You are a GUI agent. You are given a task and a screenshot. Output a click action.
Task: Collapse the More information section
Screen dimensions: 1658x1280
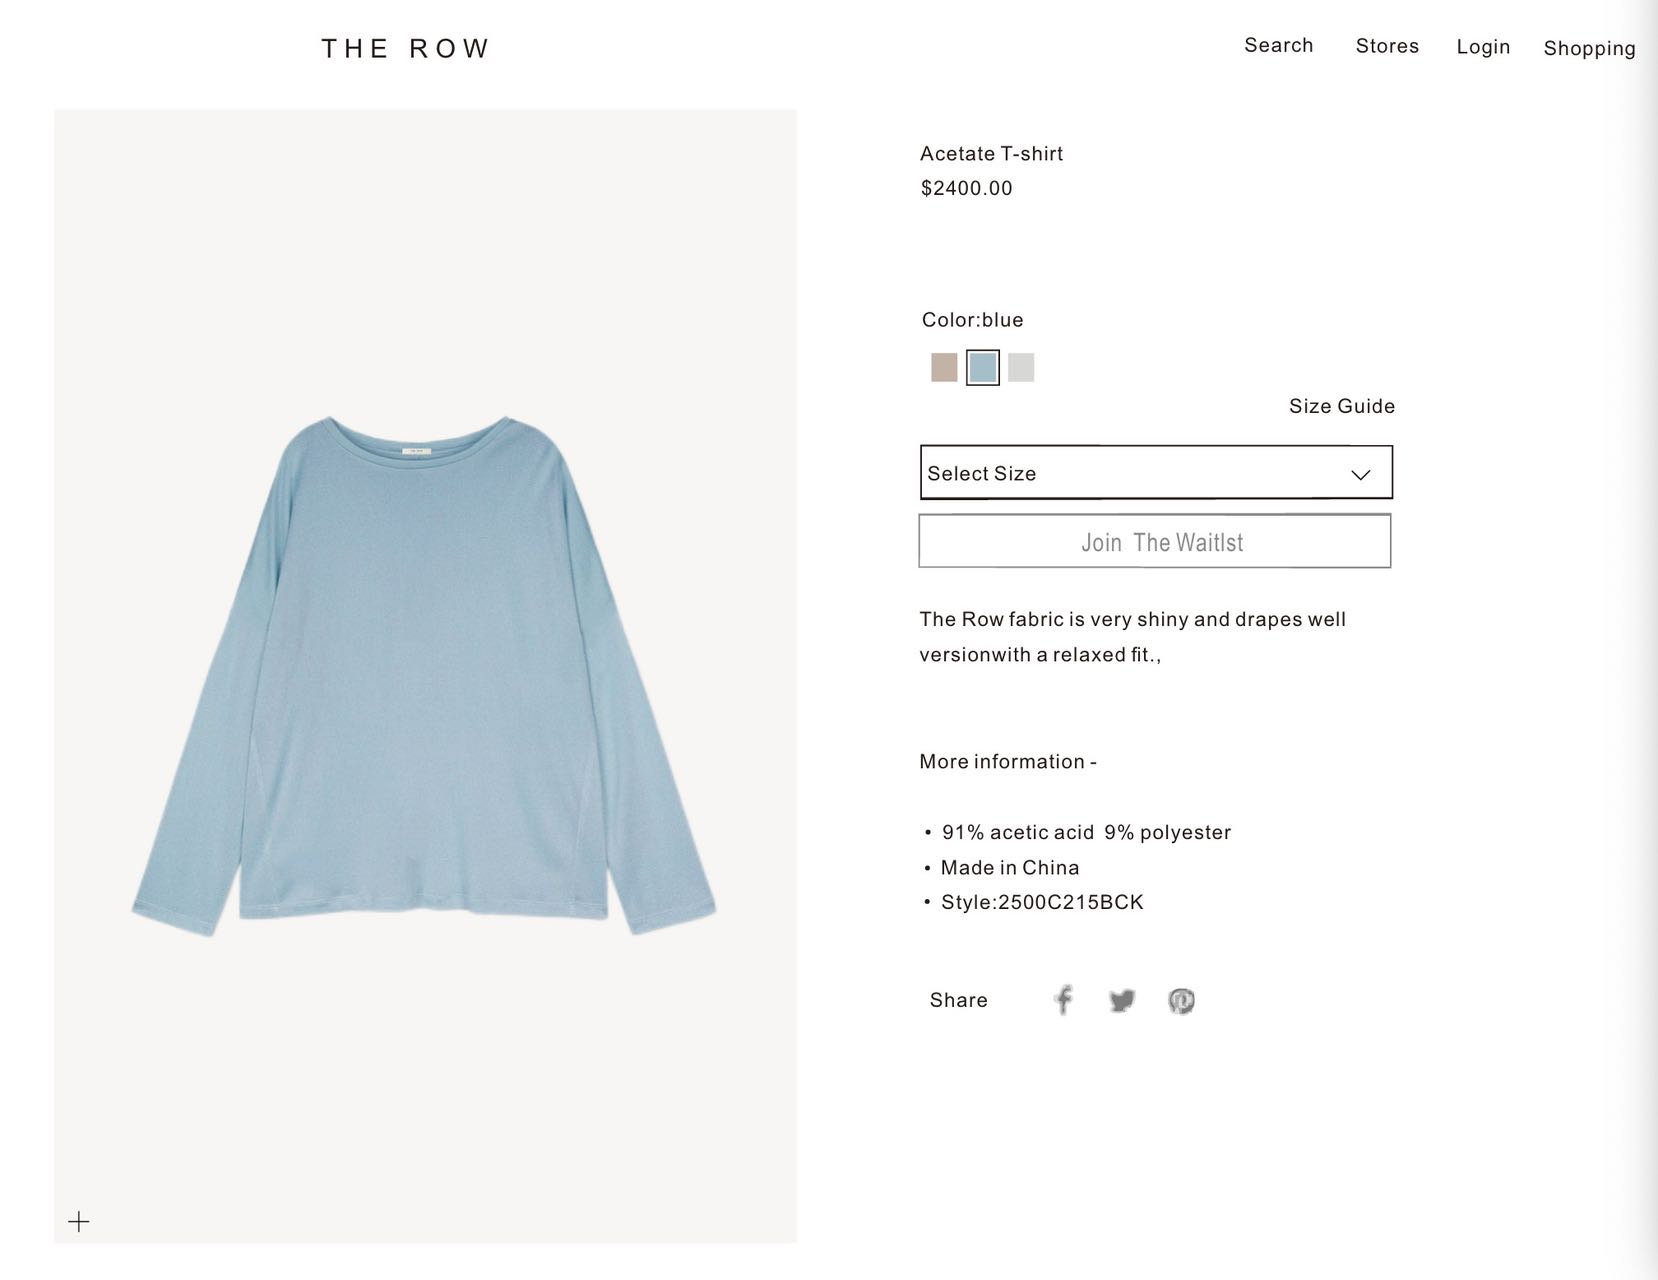click(x=1008, y=762)
